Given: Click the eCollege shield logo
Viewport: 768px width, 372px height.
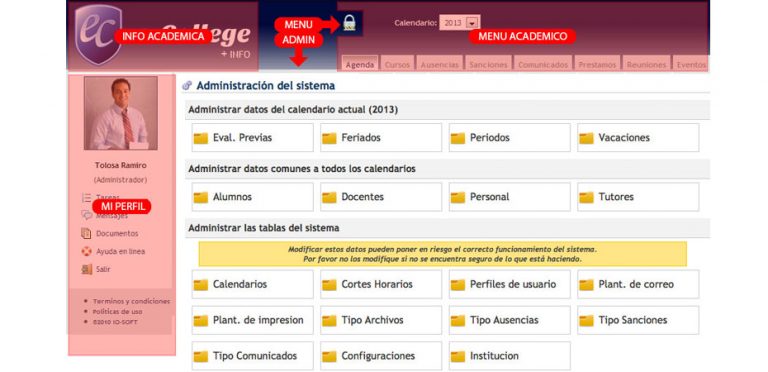Looking at the screenshot, I should click(x=98, y=34).
